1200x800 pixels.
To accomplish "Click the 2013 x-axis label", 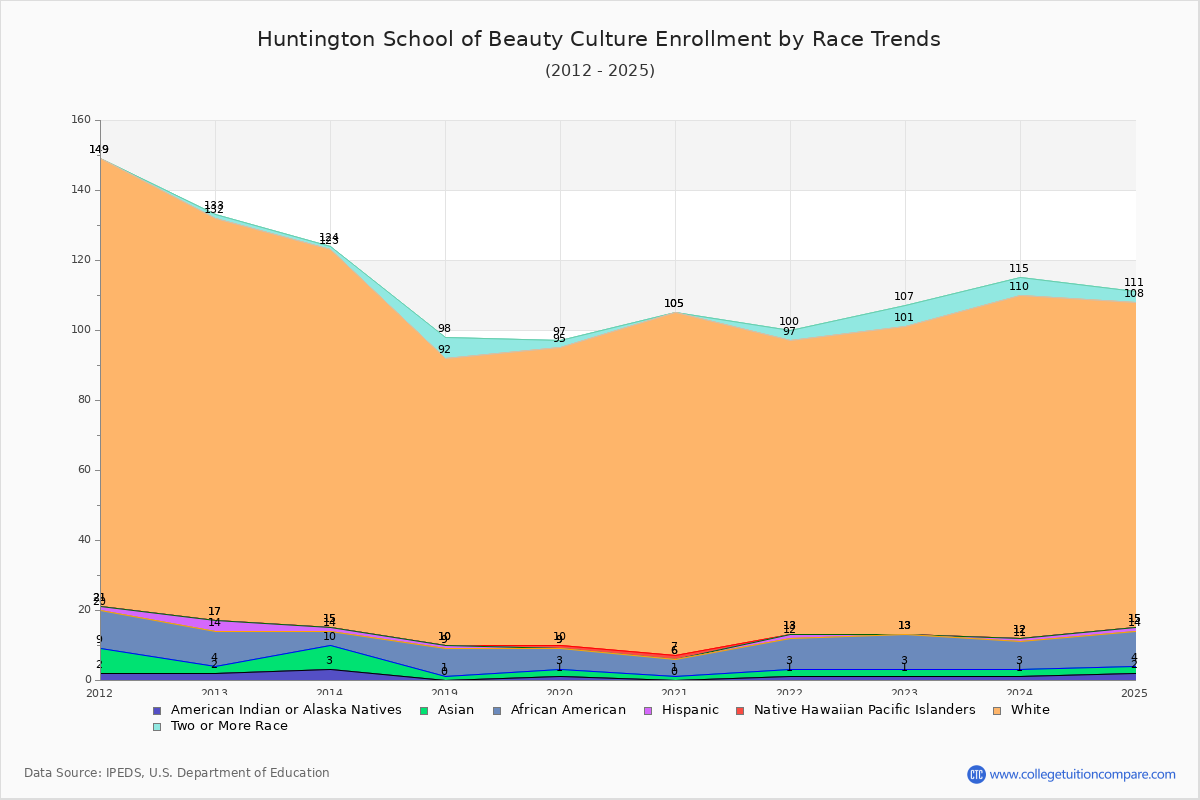I will pyautogui.click(x=215, y=692).
